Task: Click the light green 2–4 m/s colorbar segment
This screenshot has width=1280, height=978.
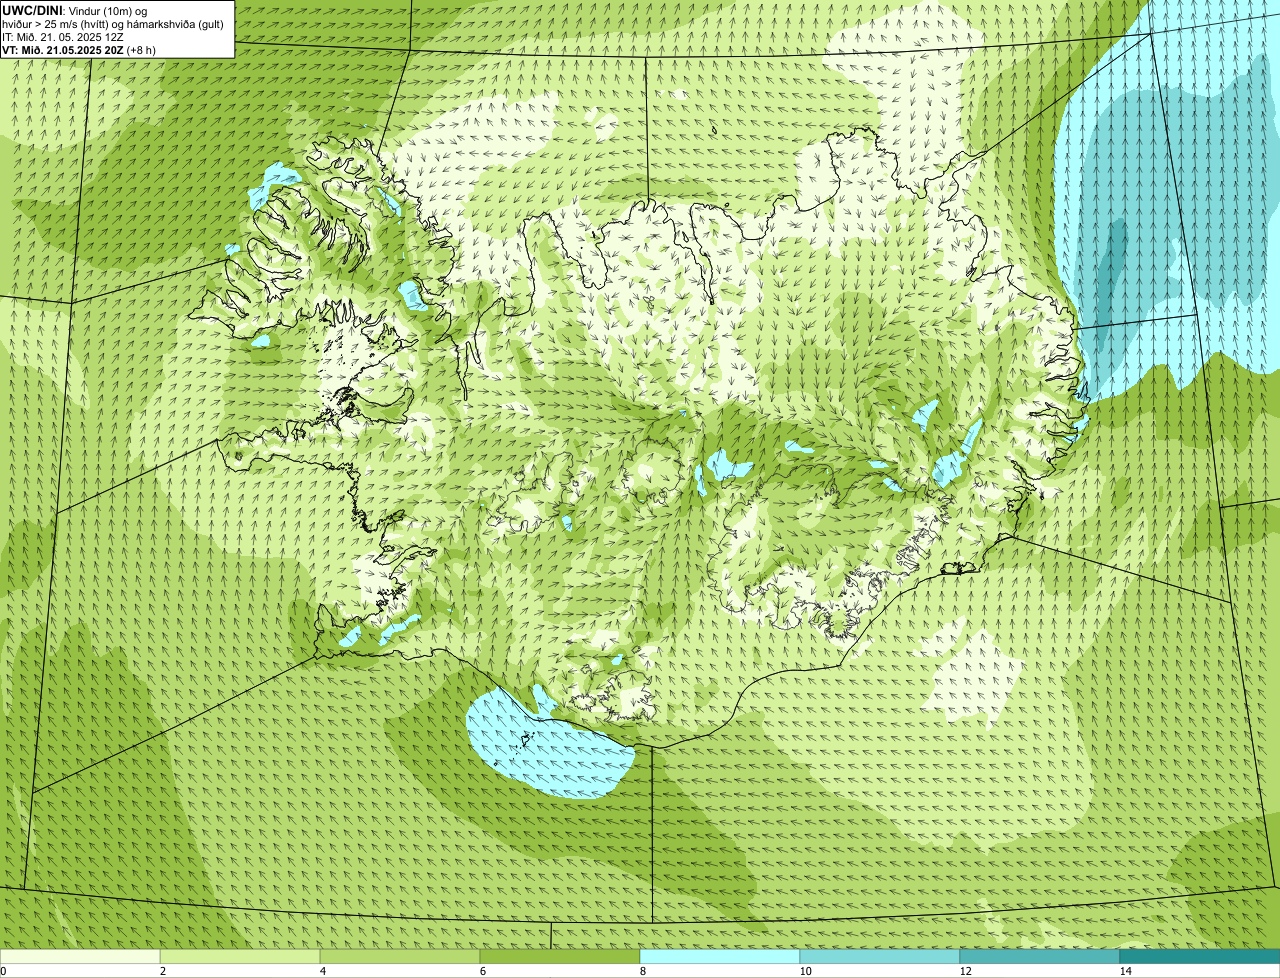Action: [240, 956]
